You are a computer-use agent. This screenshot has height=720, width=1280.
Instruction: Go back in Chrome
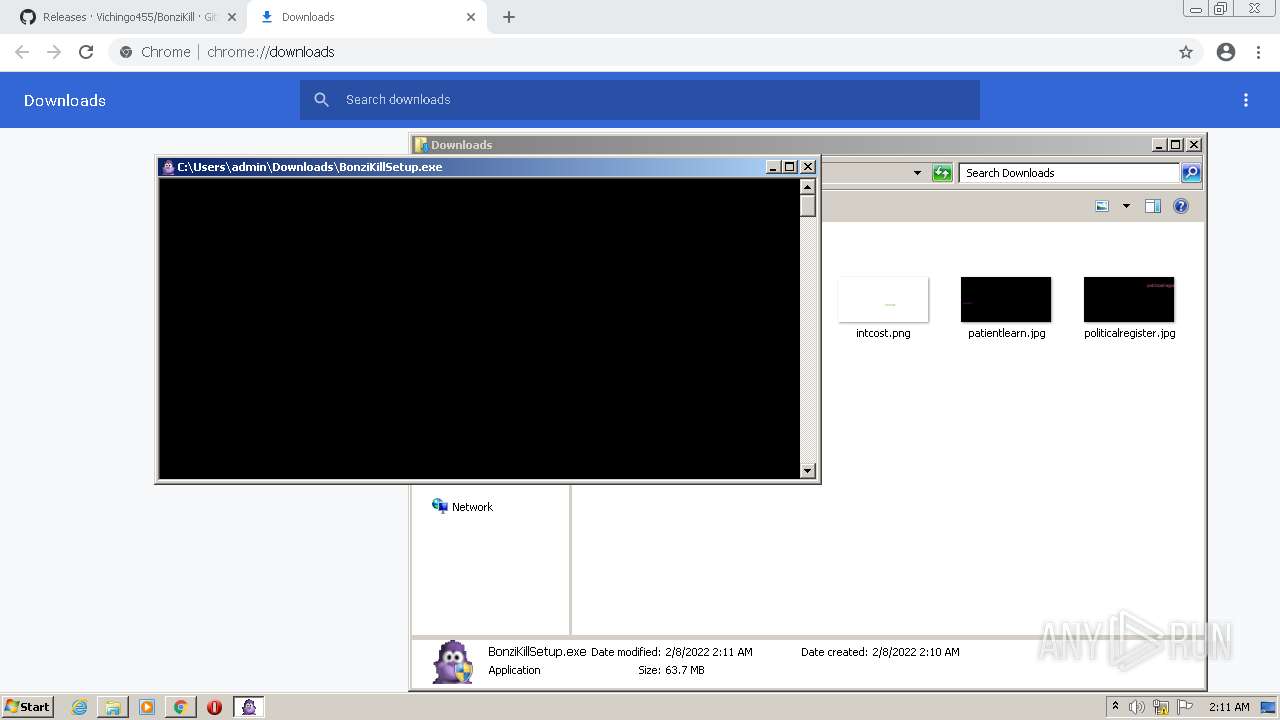pyautogui.click(x=22, y=52)
